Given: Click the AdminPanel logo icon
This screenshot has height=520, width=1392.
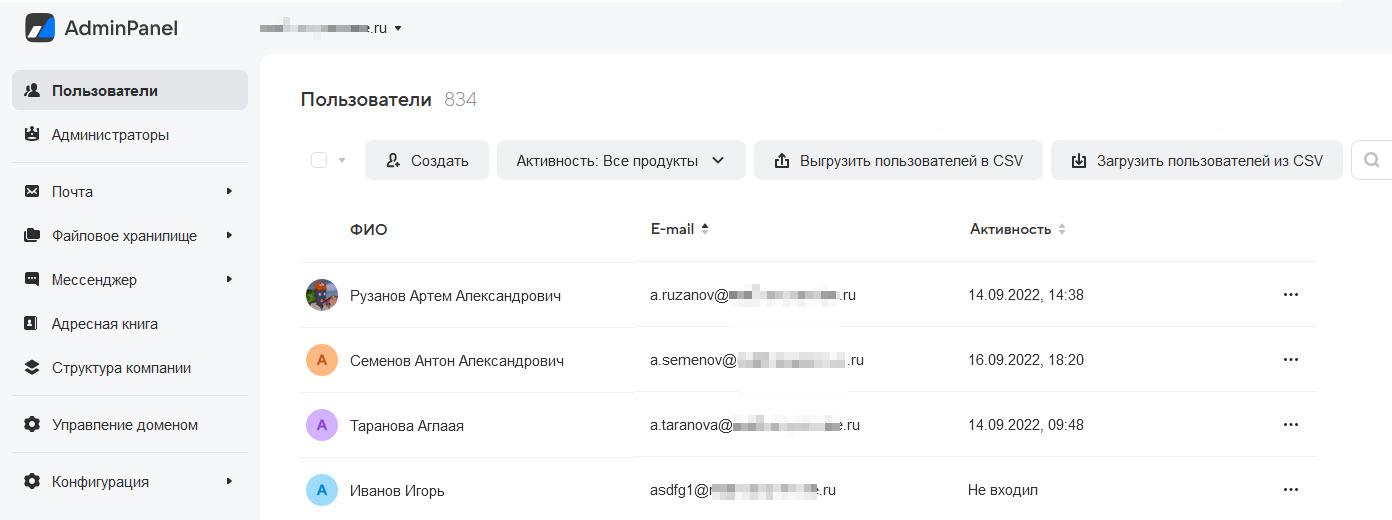Looking at the screenshot, I should (x=40, y=28).
